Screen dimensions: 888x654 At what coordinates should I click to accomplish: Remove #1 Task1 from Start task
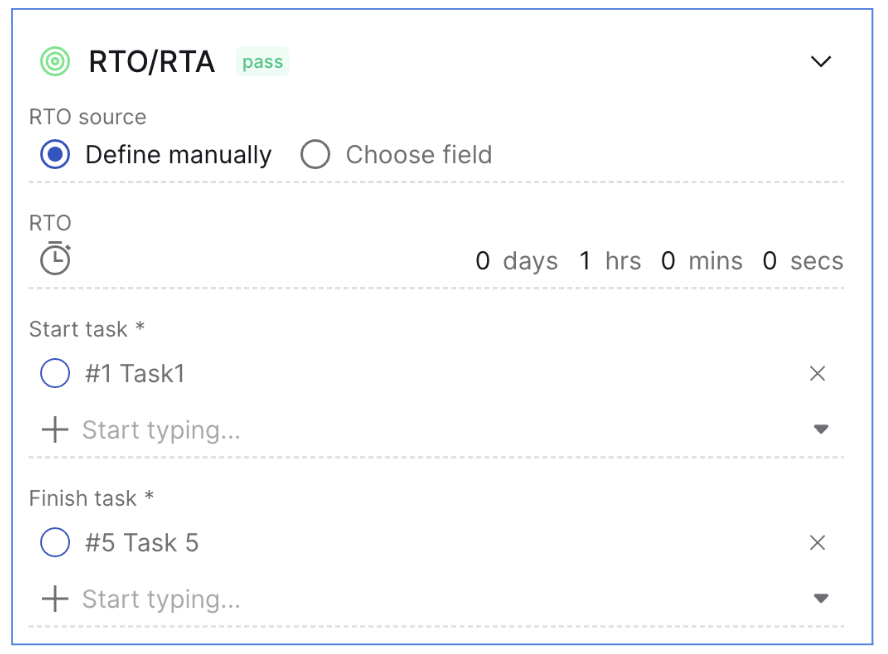817,374
